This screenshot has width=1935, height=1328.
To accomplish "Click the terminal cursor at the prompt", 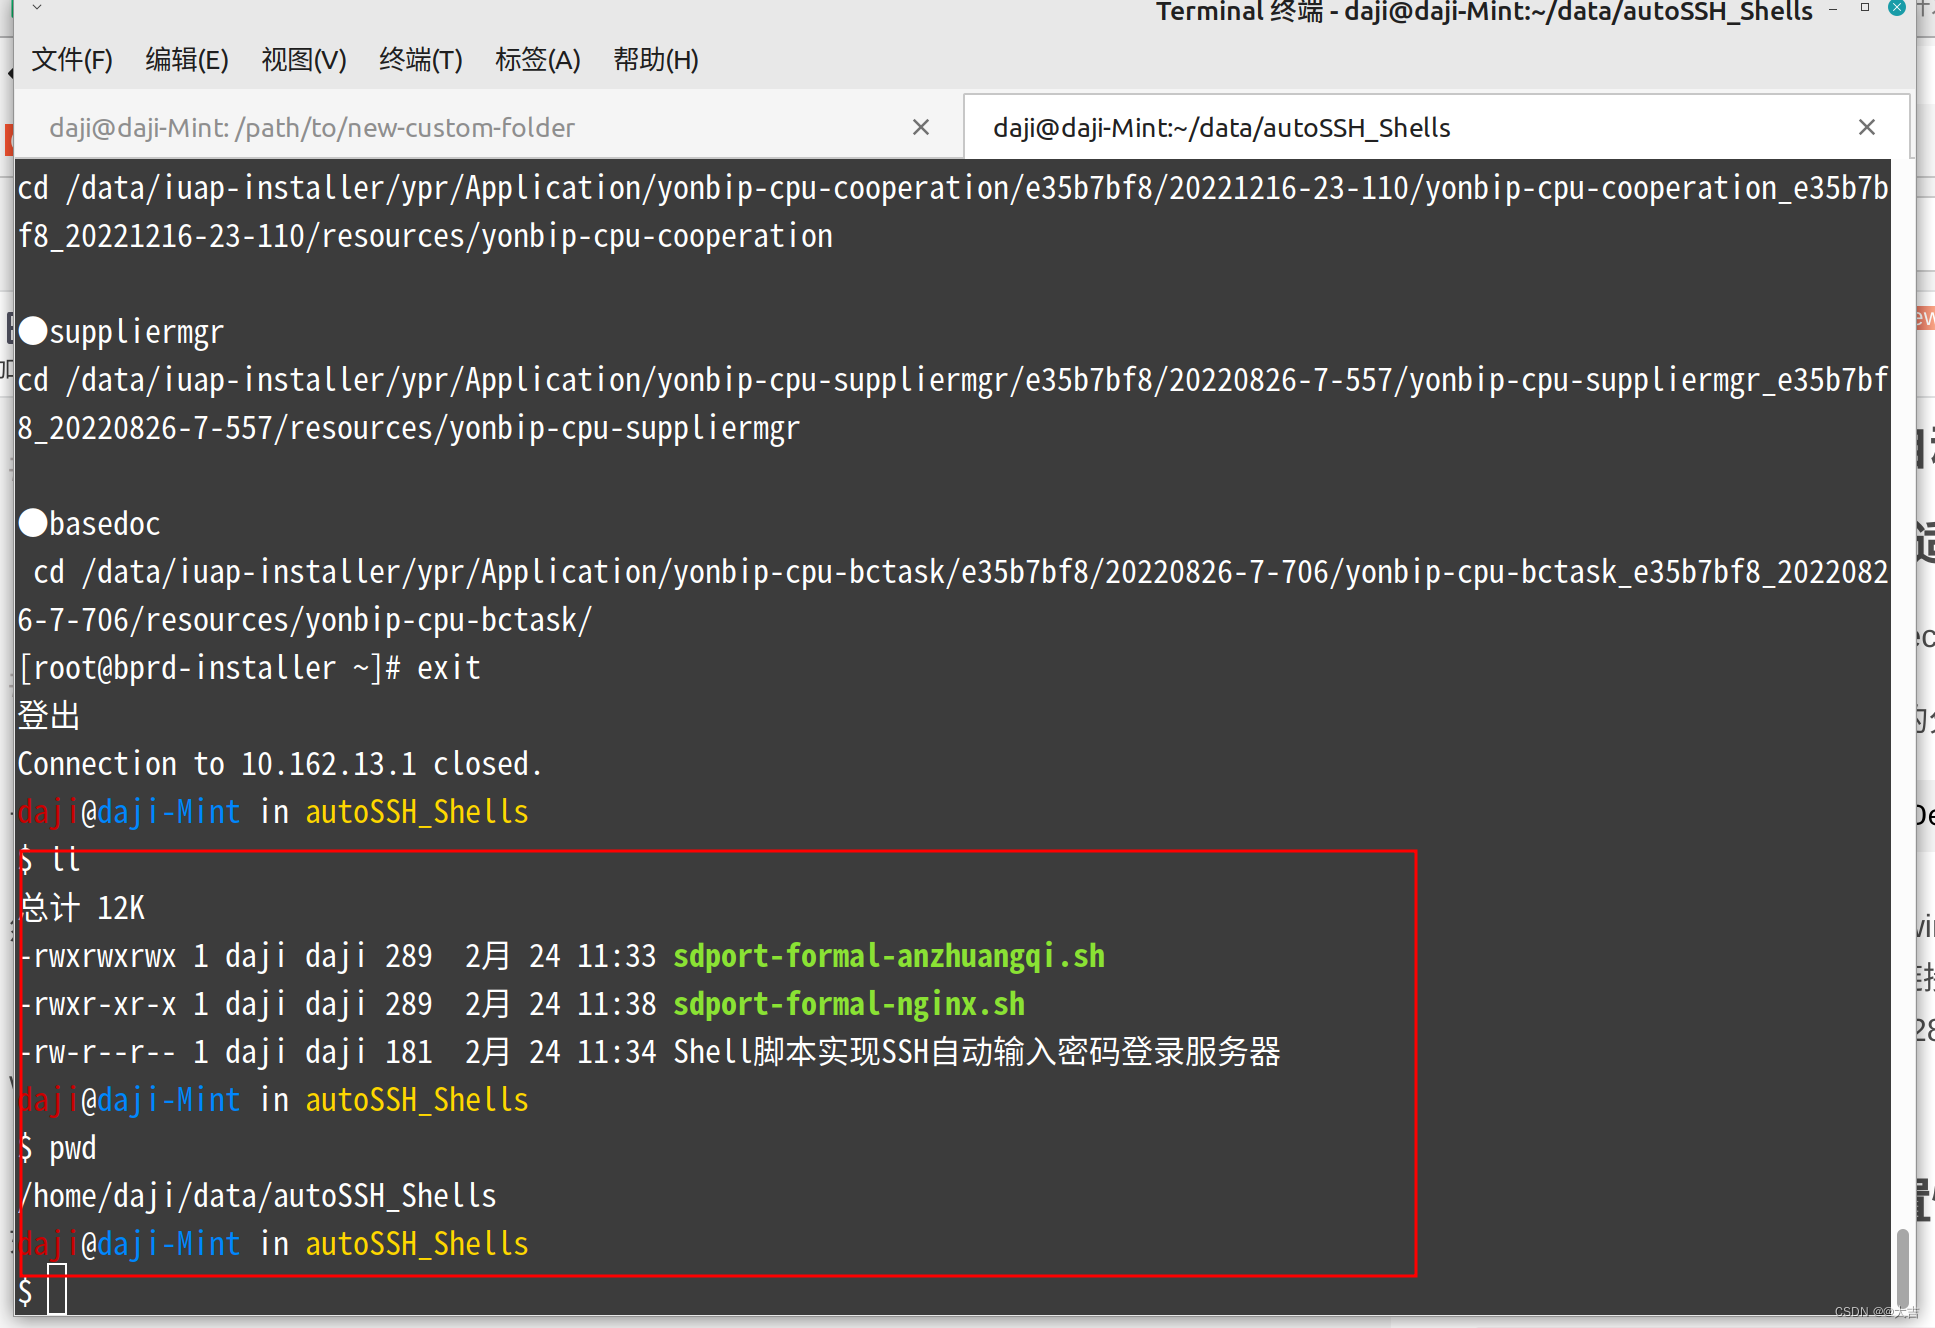I will click(57, 1290).
